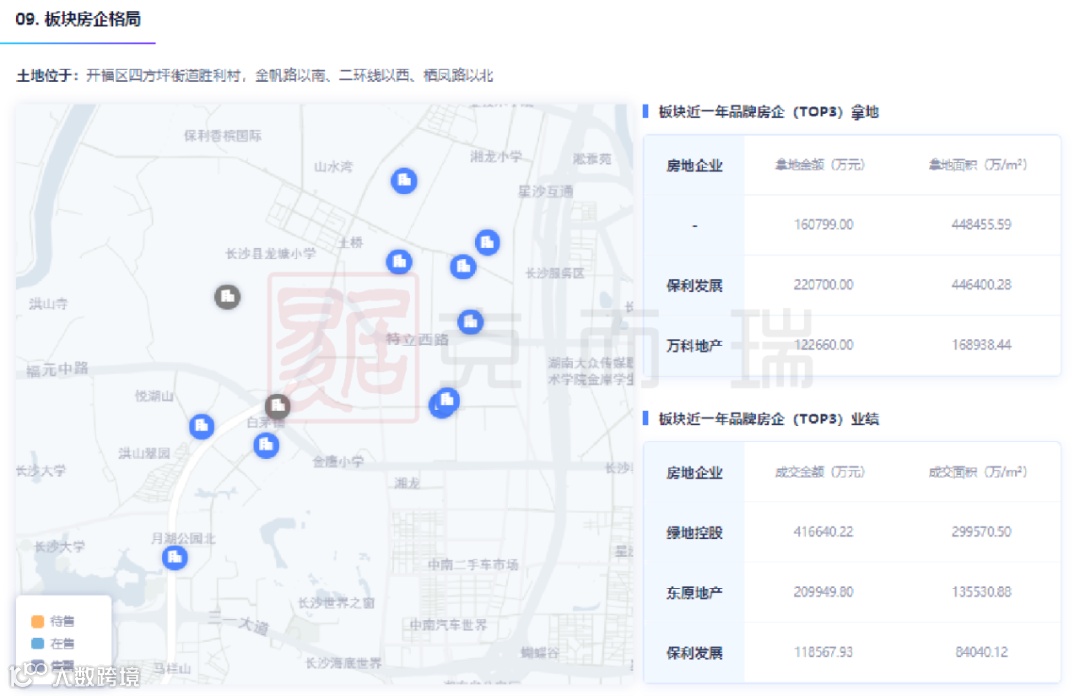Click the 待售 legend label

point(62,621)
